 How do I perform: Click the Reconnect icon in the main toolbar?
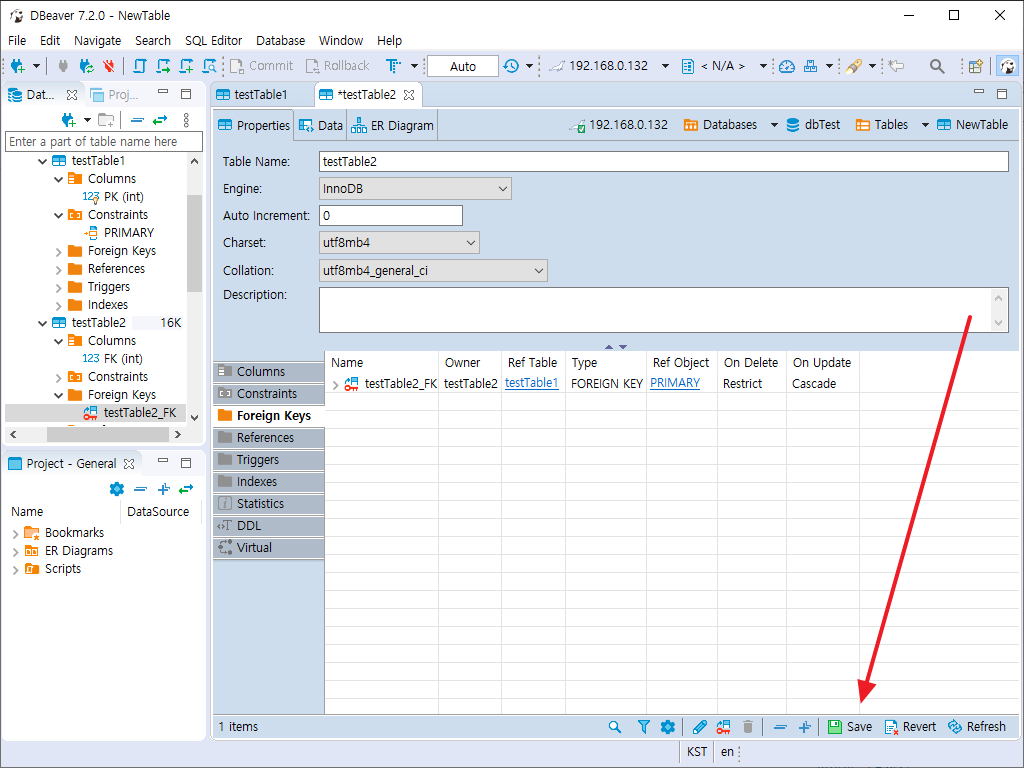[86, 66]
